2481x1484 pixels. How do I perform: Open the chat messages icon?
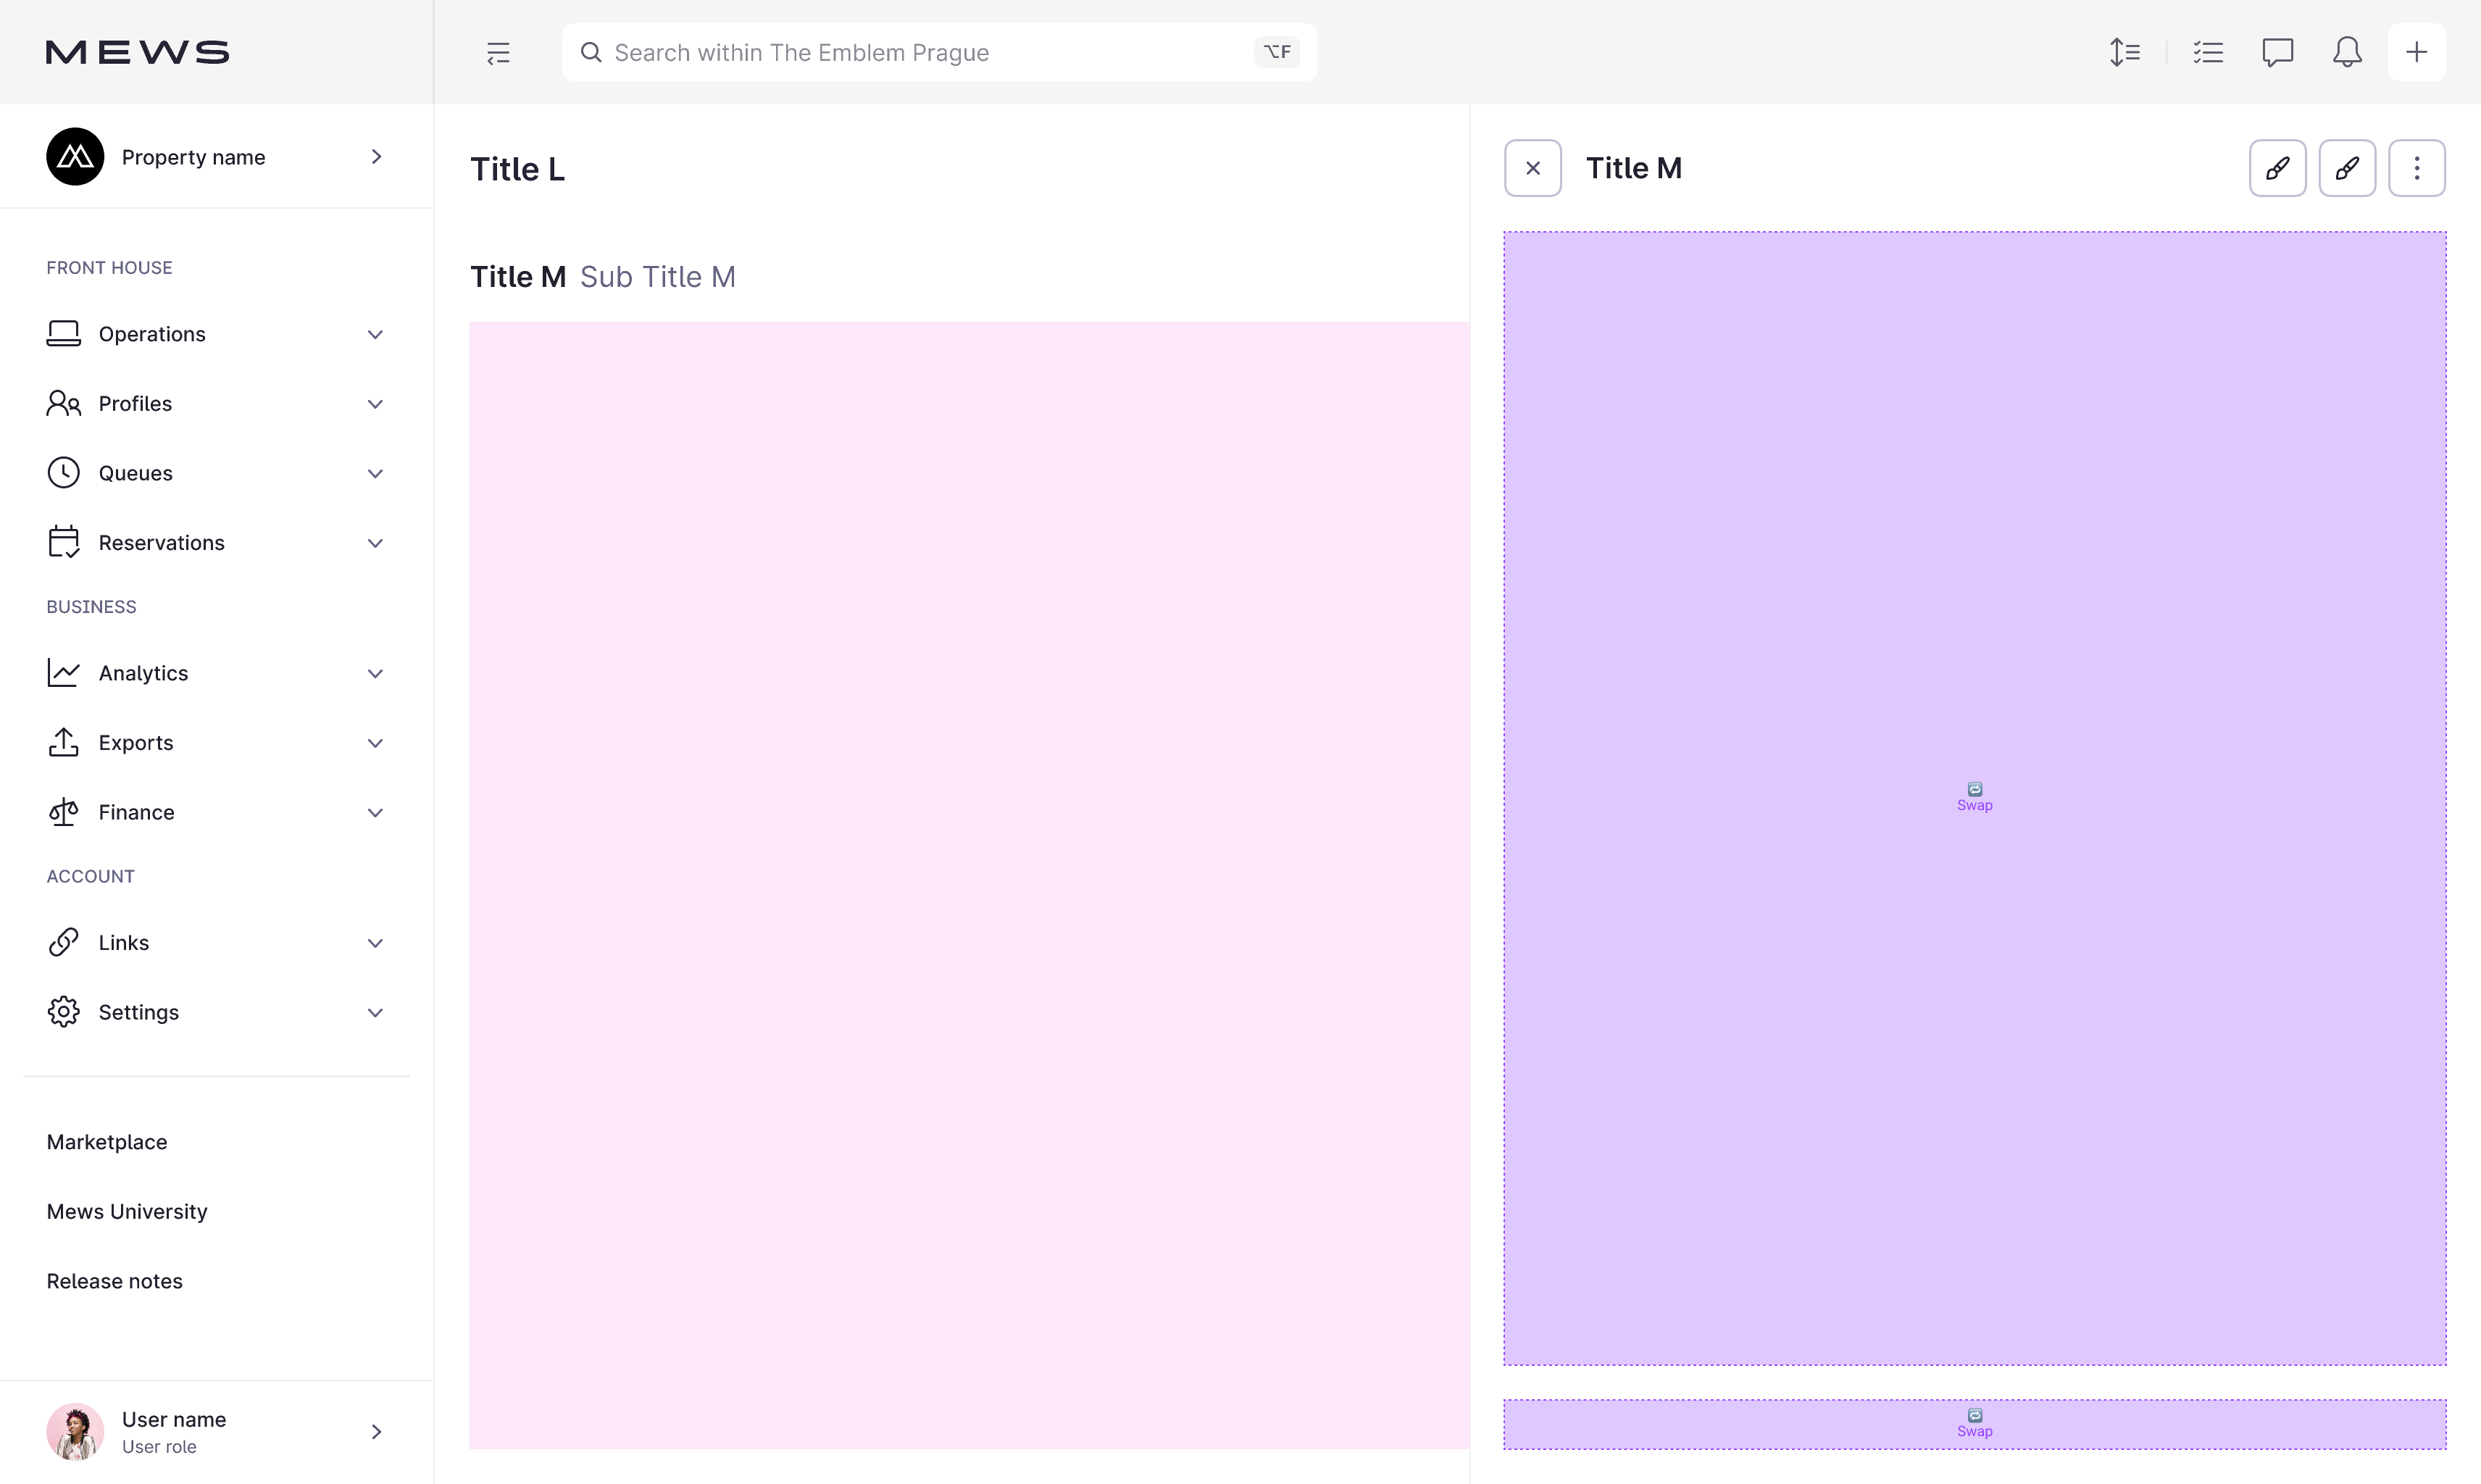(2277, 52)
